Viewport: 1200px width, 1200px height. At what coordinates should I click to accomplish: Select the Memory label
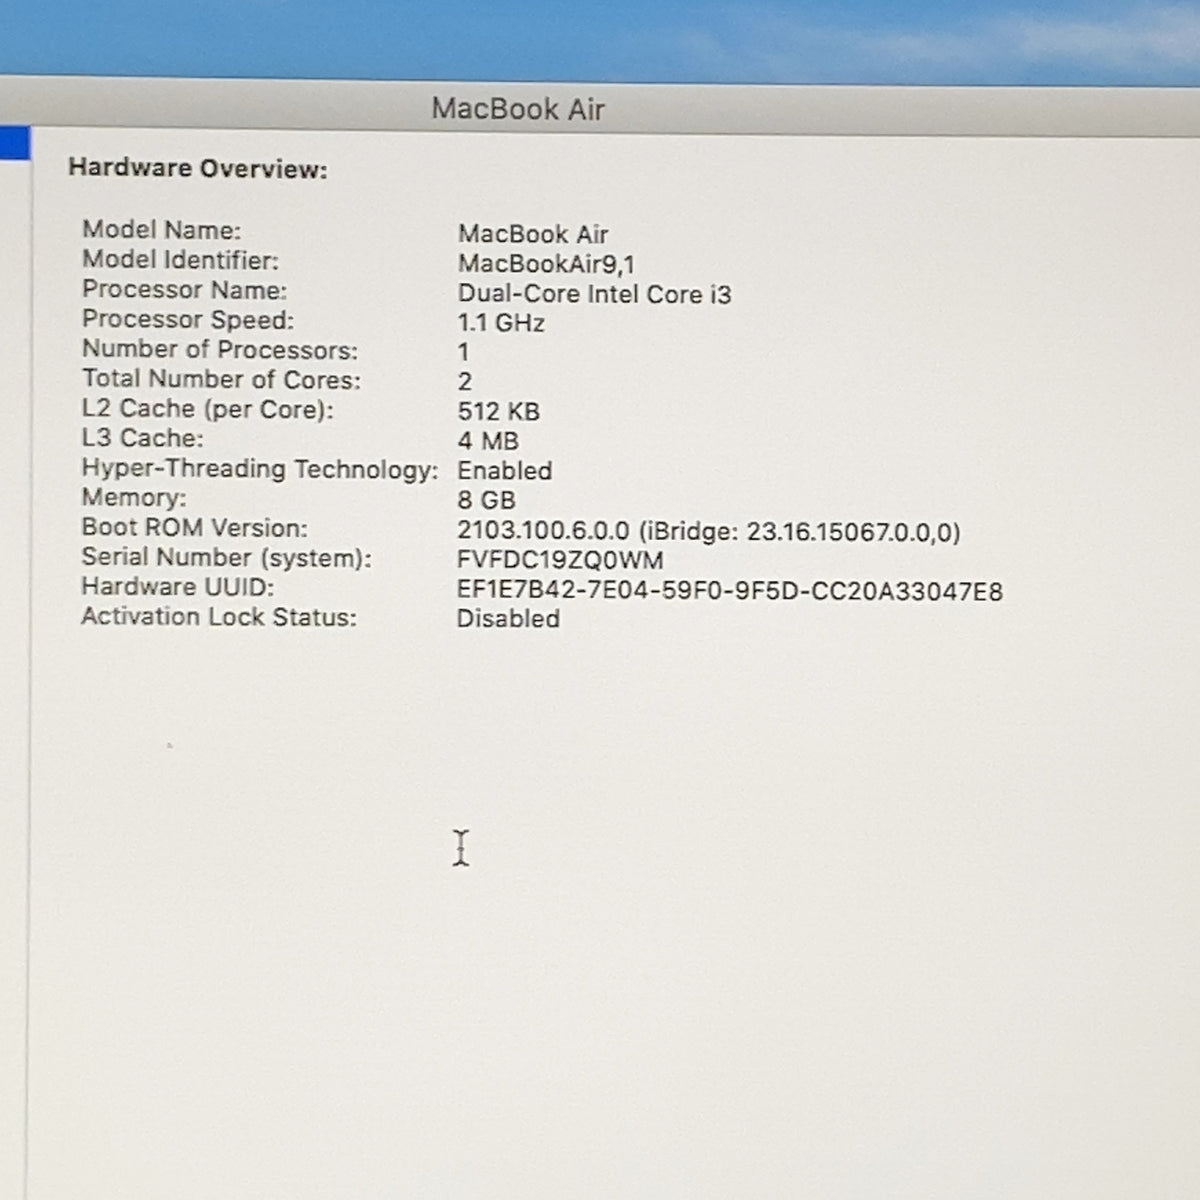134,498
